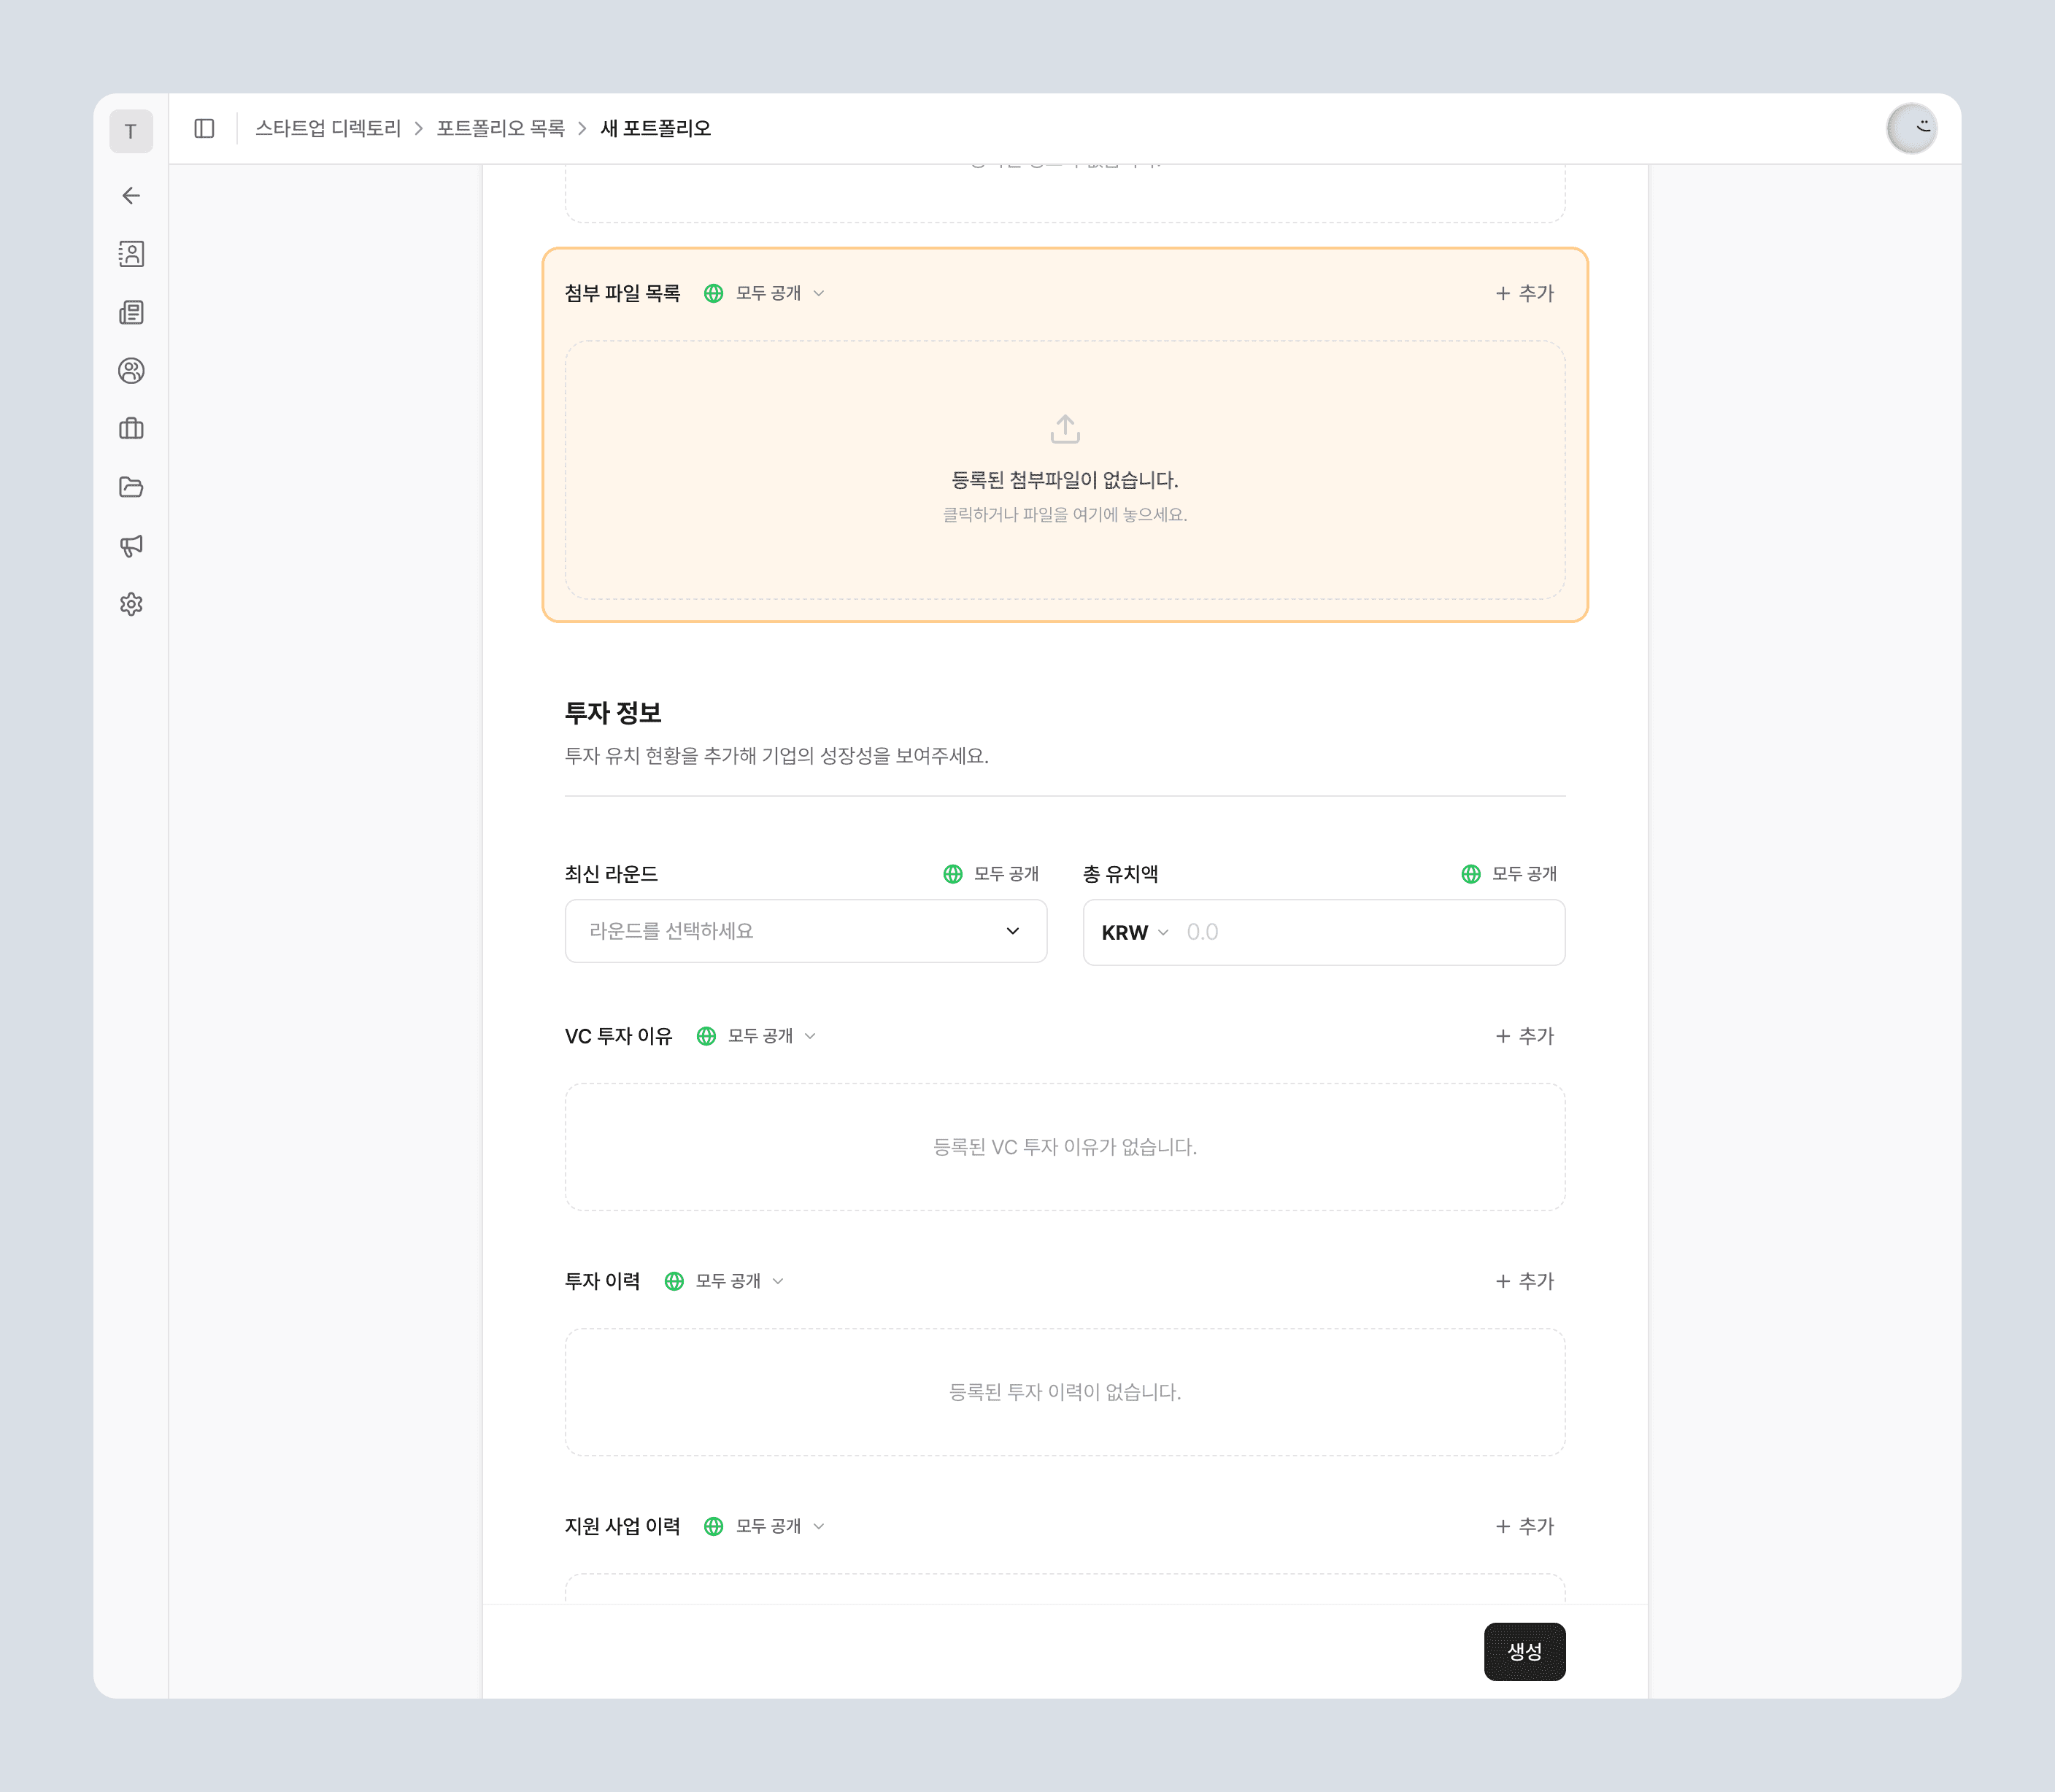Click the attachment file drop zone
Viewport: 2055px width, 1792px height.
1065,470
